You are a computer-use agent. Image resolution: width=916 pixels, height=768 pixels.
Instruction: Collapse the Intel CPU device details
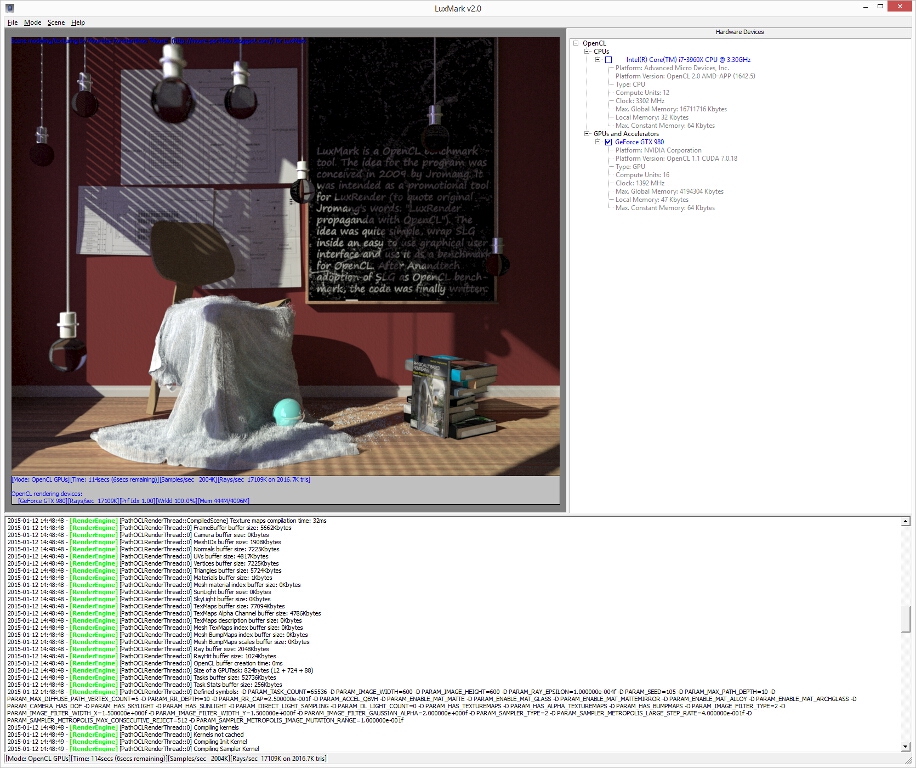pyautogui.click(x=596, y=57)
